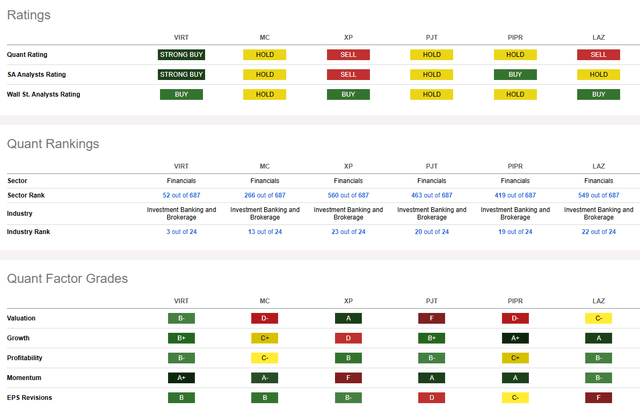Image resolution: width=640 pixels, height=416 pixels.
Task: Click VIRT column header in Ratings table
Action: pyautogui.click(x=181, y=38)
